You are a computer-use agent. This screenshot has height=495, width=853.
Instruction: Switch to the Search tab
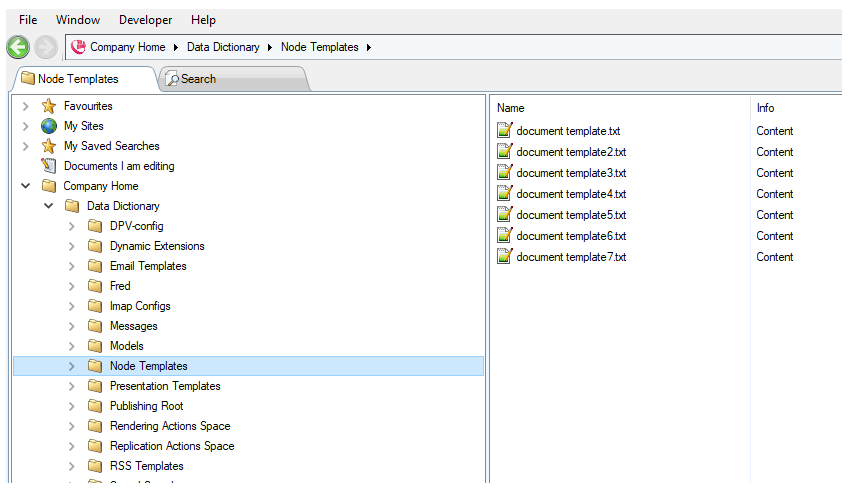pos(234,79)
